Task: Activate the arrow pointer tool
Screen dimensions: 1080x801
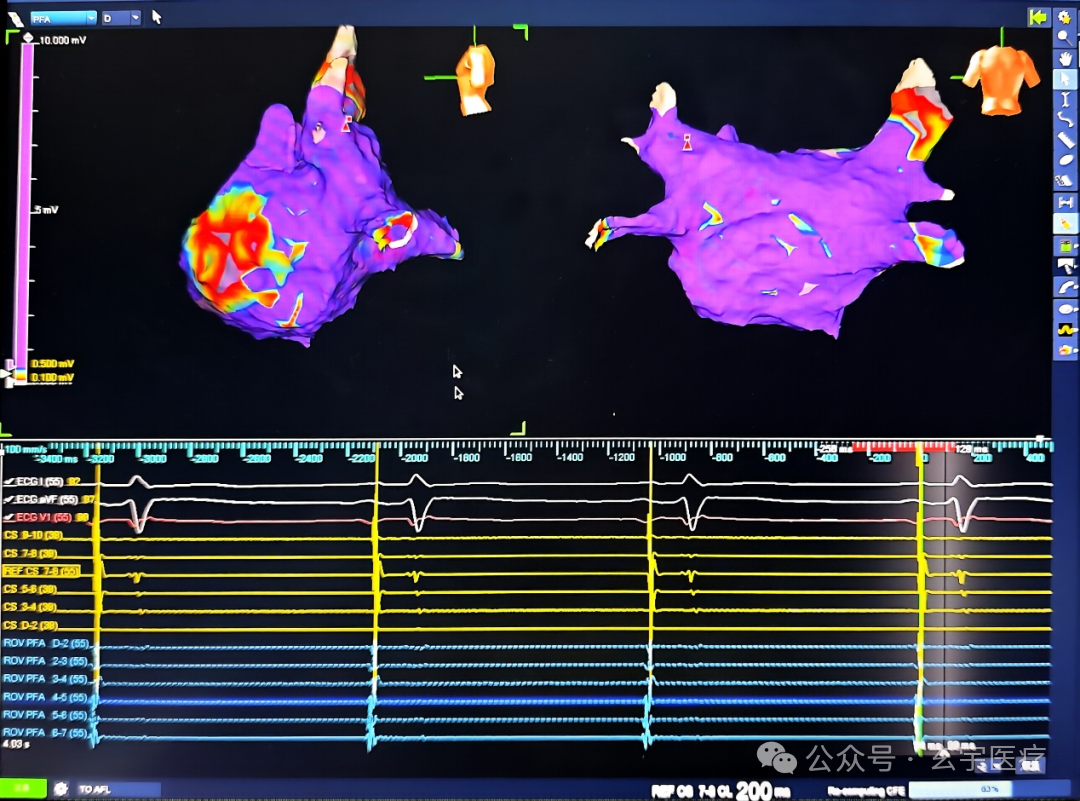Action: tap(1065, 79)
